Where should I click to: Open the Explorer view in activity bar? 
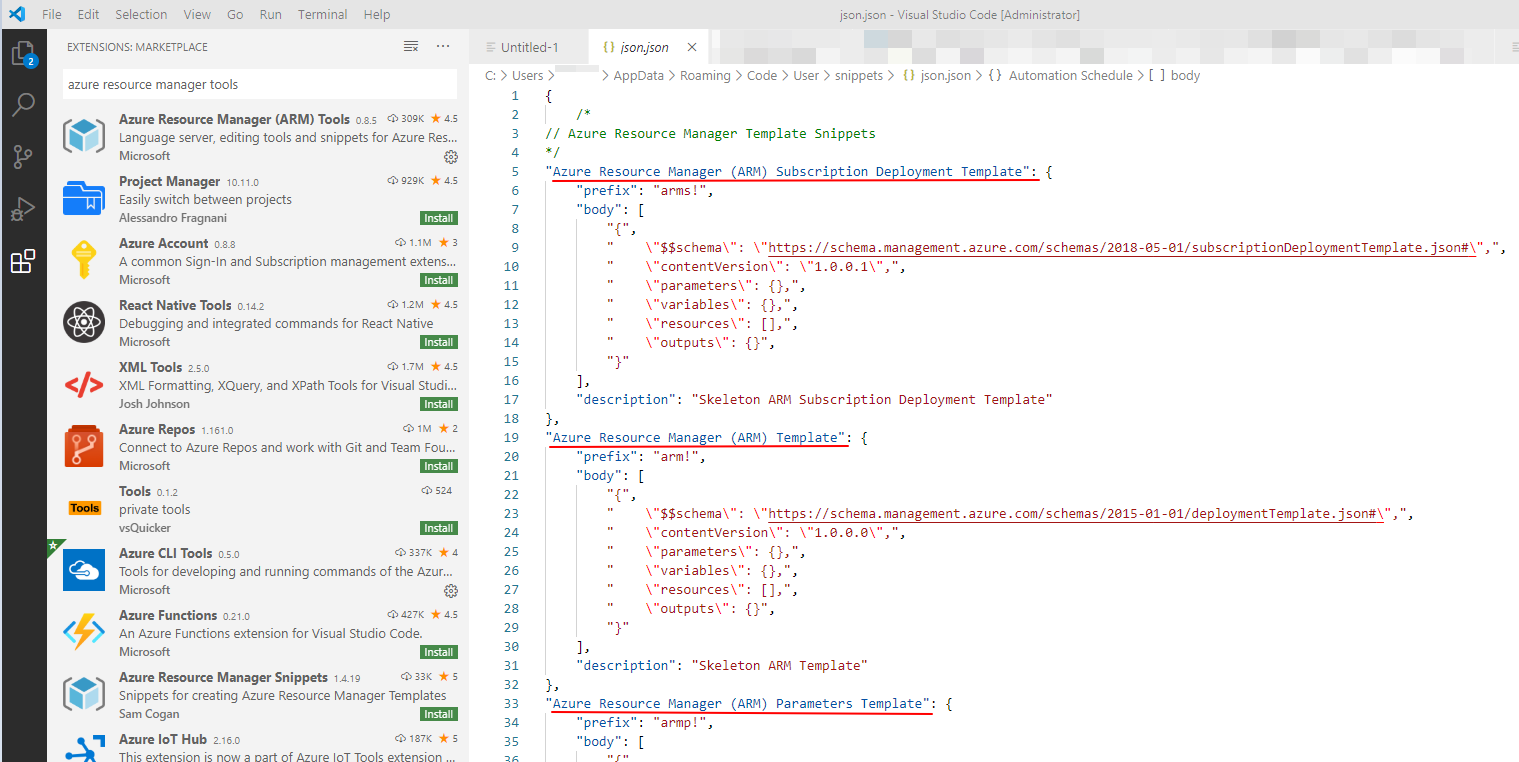[23, 53]
